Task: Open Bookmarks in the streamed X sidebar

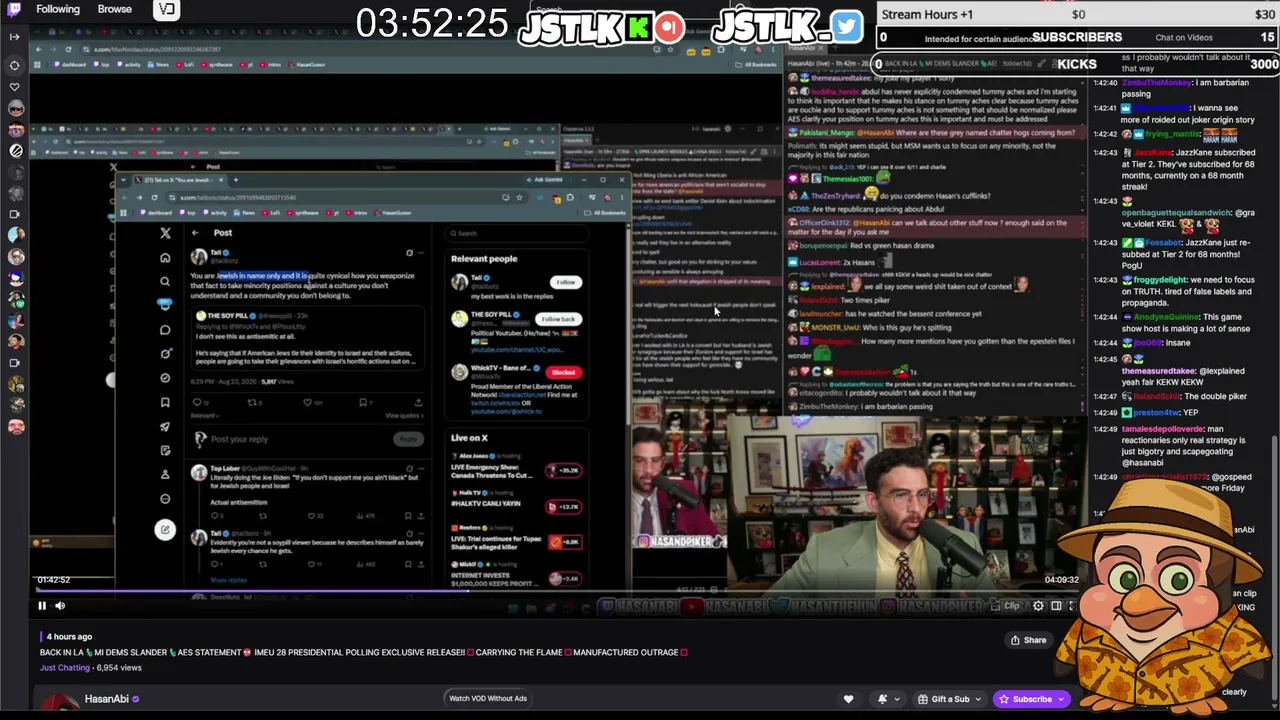Action: pyautogui.click(x=165, y=402)
